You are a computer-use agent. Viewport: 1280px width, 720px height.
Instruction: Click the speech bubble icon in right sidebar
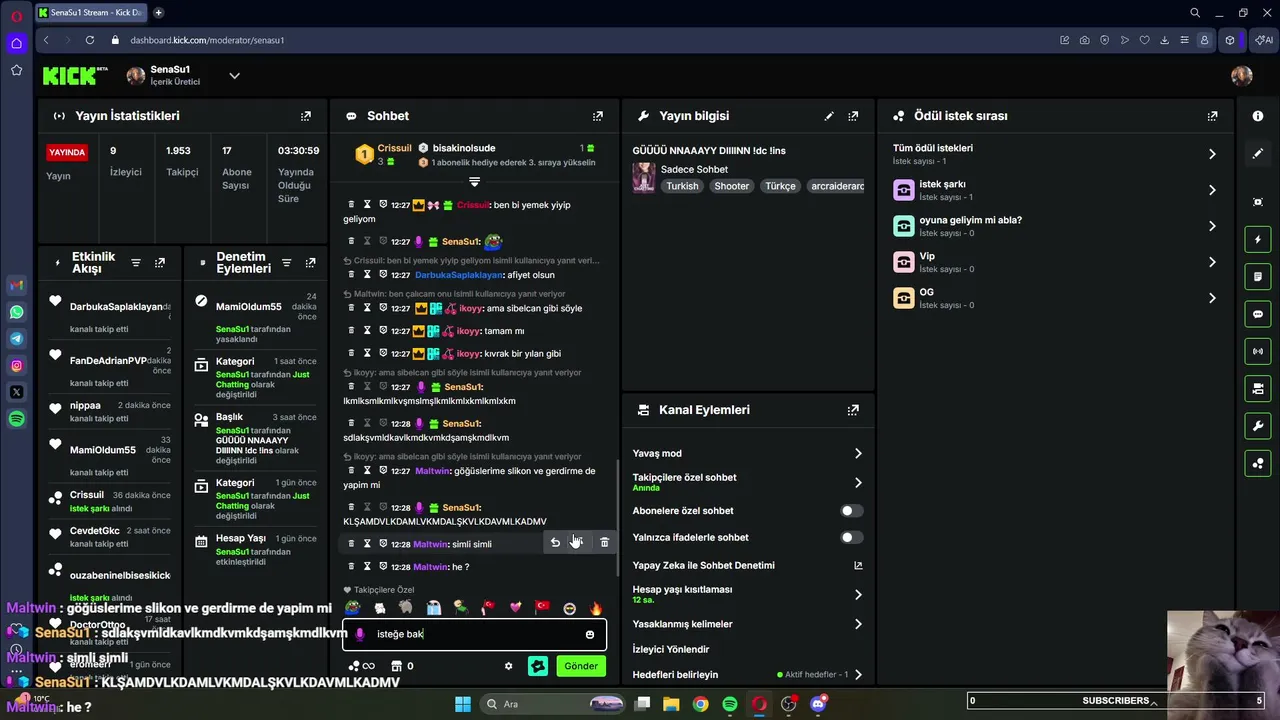pos(1258,314)
